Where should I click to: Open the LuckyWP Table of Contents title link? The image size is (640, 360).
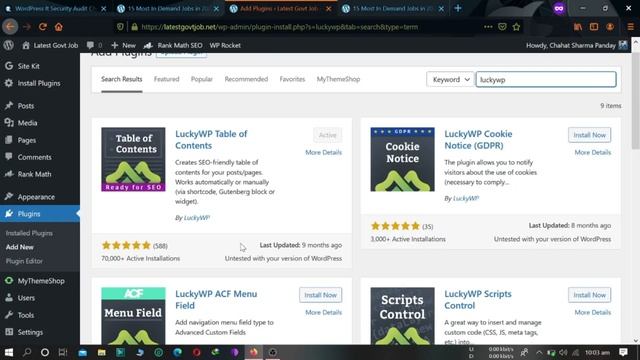[211, 140]
